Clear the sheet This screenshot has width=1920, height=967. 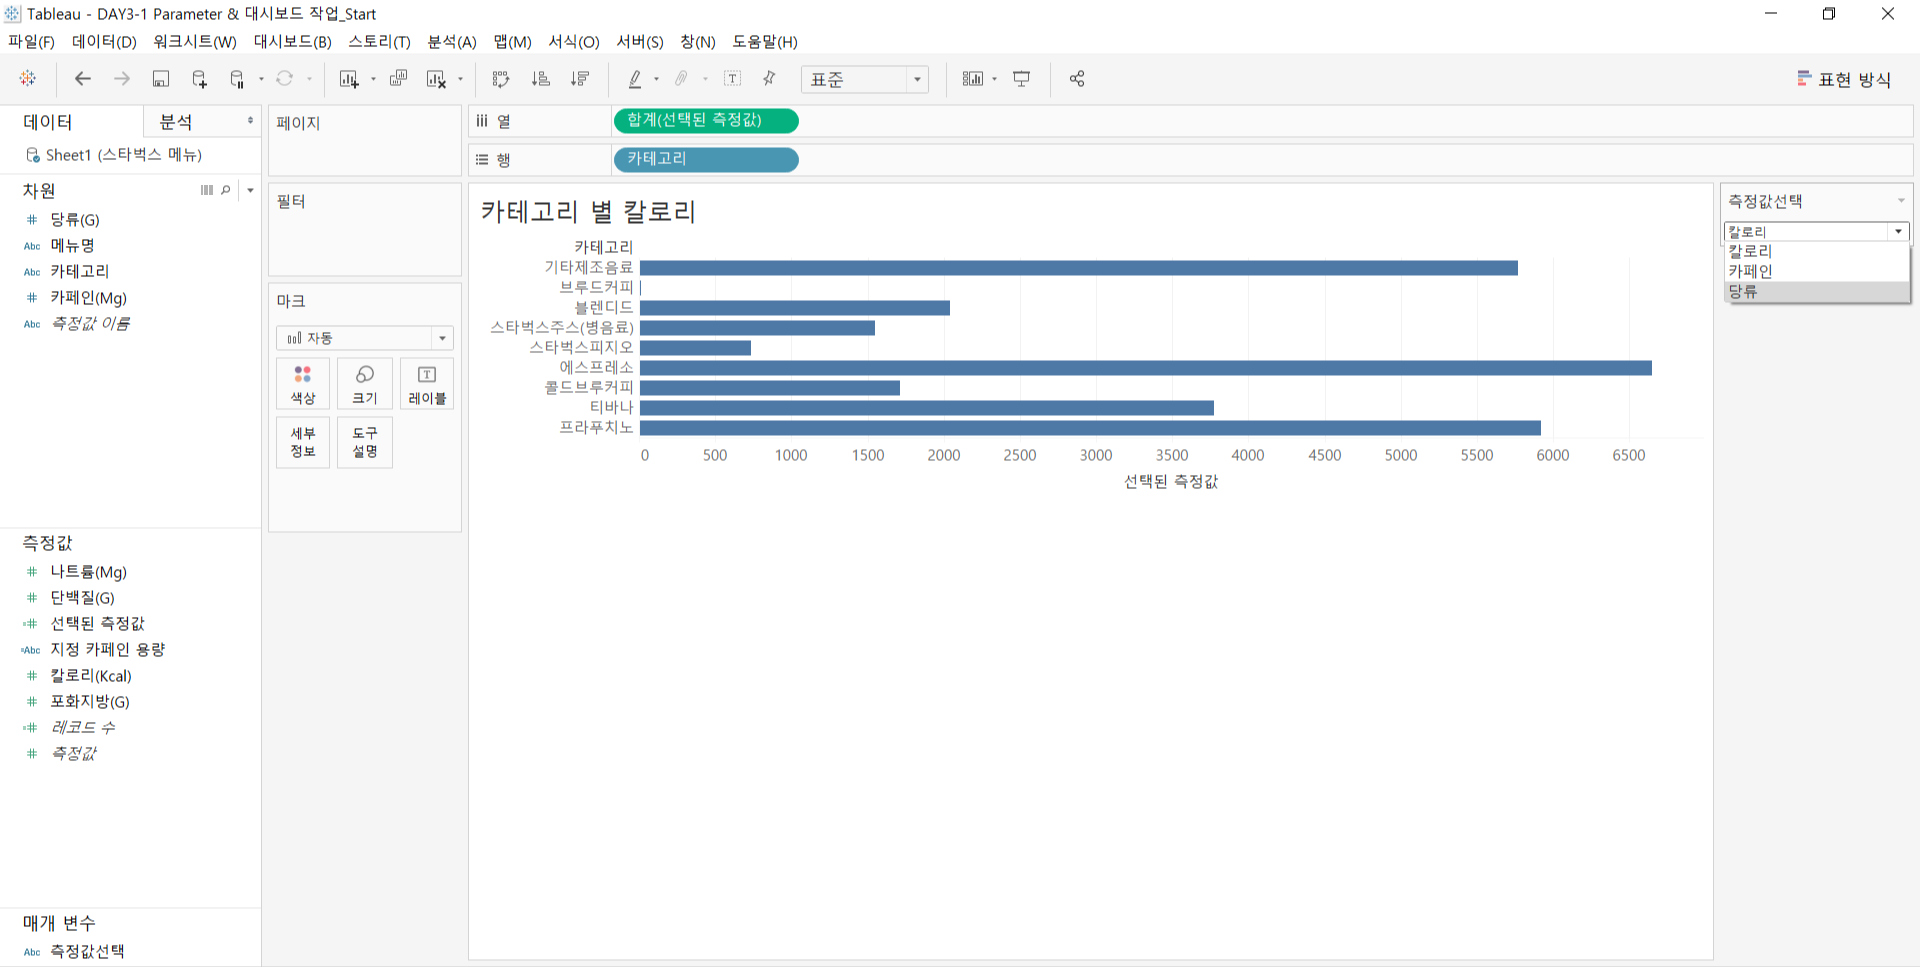coord(436,79)
